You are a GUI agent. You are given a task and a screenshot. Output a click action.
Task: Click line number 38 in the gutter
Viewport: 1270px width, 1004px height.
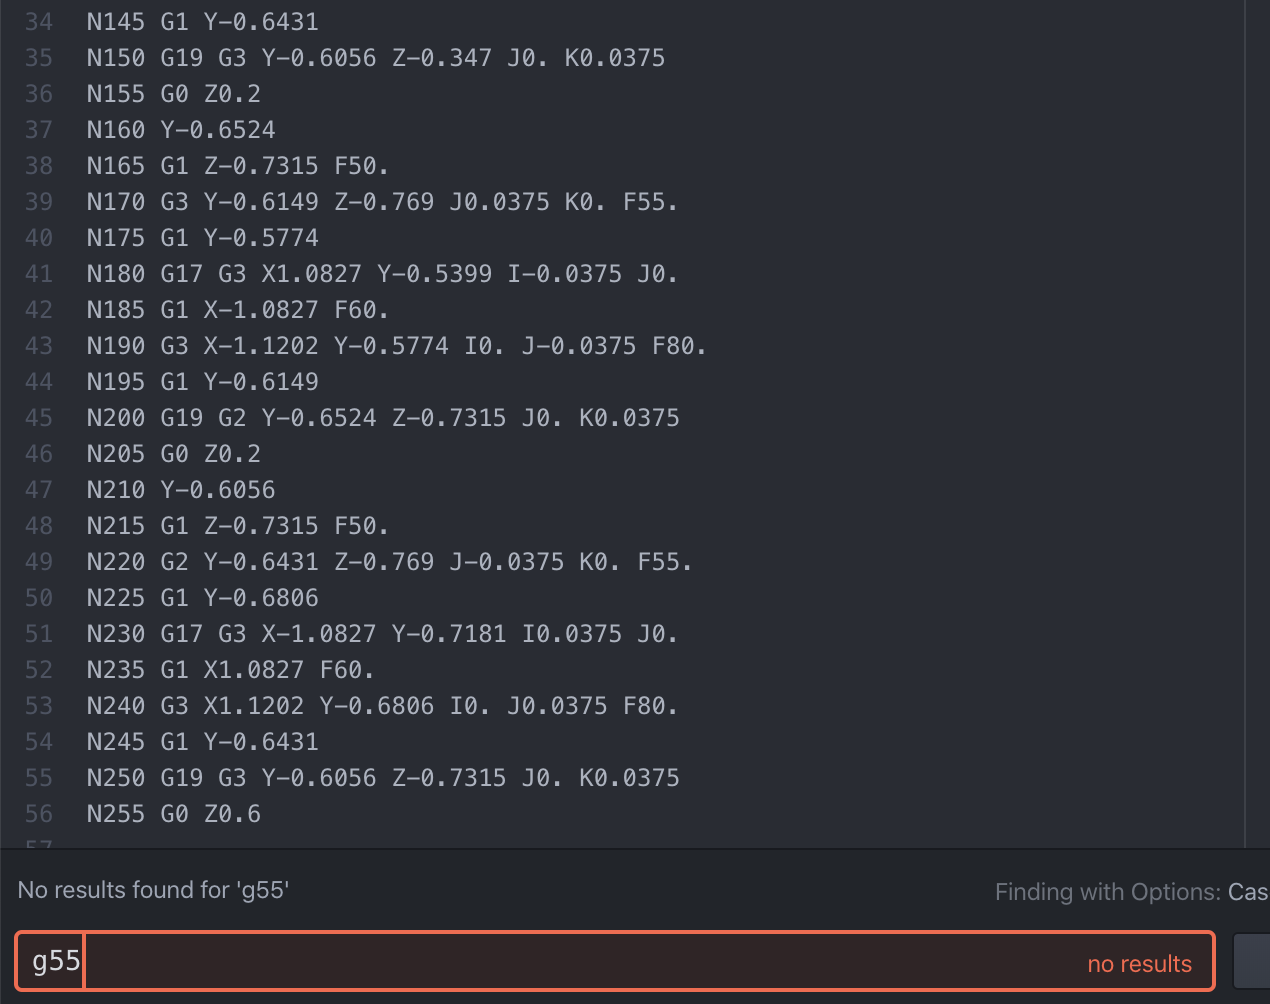click(39, 166)
